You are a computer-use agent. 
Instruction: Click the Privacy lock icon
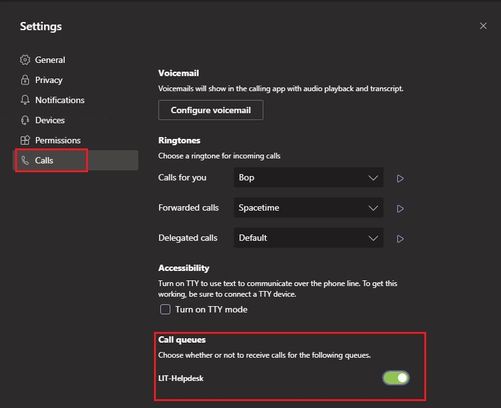click(25, 80)
